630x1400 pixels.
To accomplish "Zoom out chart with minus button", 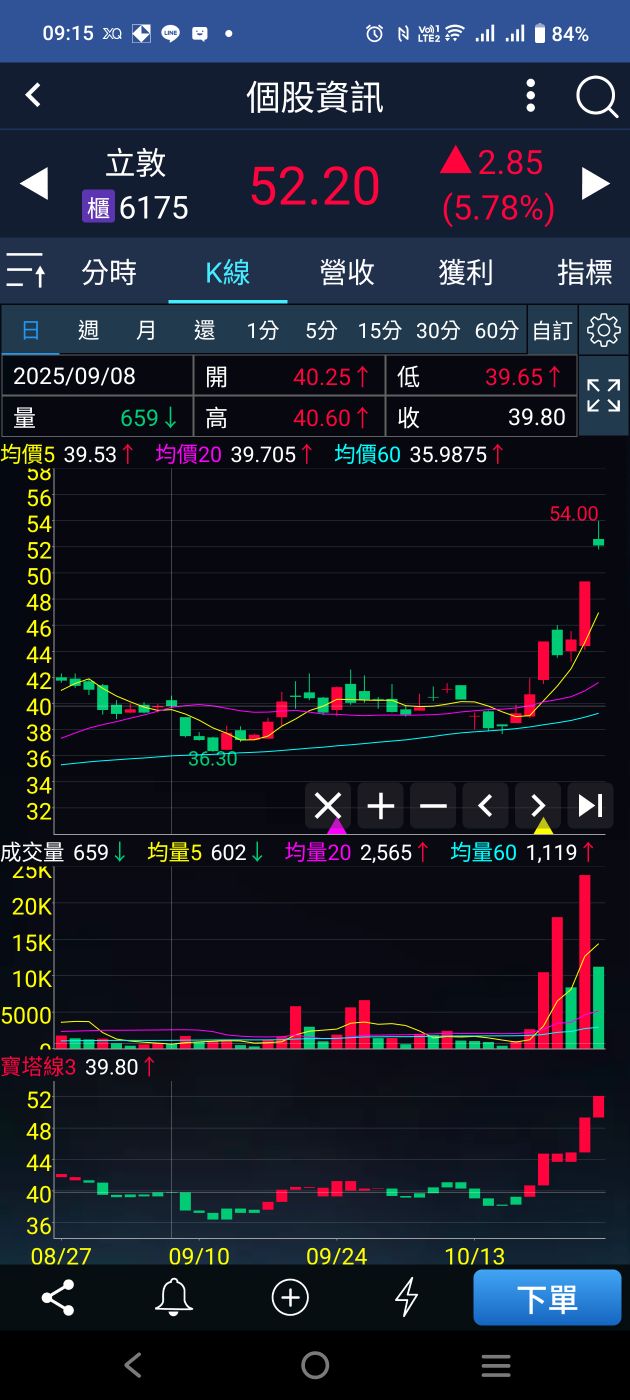I will [433, 806].
